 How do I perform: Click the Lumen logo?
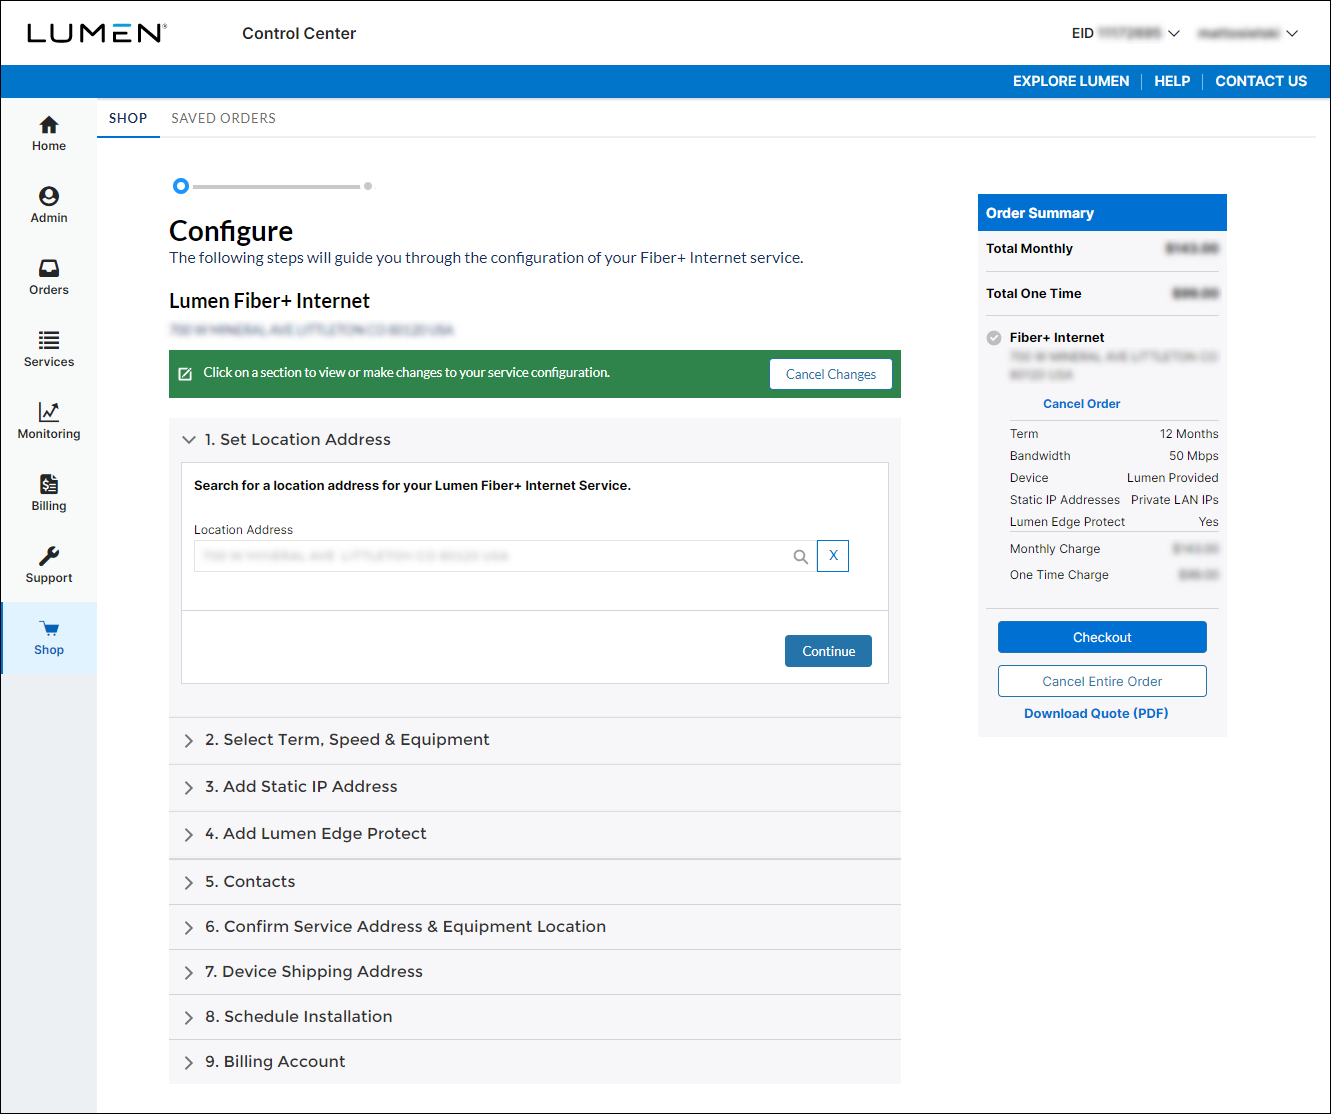pyautogui.click(x=96, y=33)
